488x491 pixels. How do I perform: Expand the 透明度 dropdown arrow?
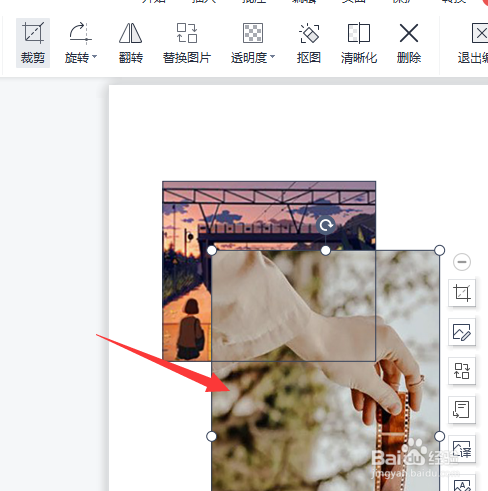click(x=273, y=57)
